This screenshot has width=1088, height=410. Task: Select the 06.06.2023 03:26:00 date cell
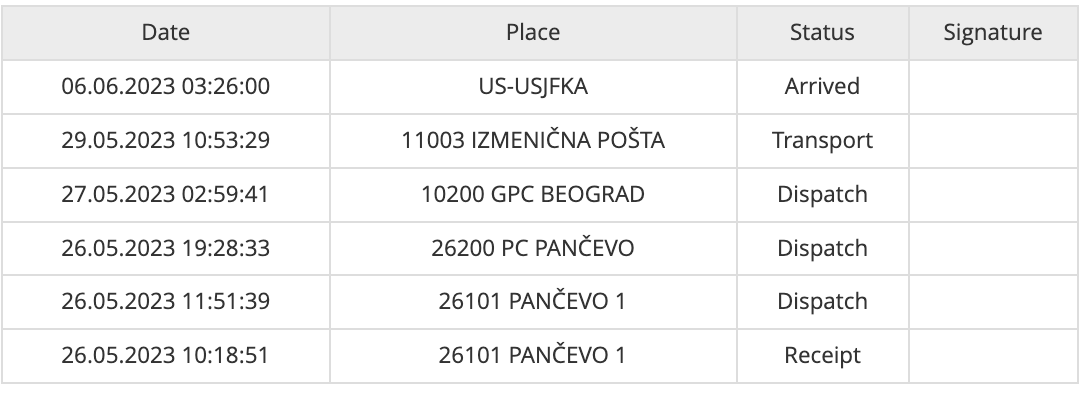pyautogui.click(x=166, y=87)
